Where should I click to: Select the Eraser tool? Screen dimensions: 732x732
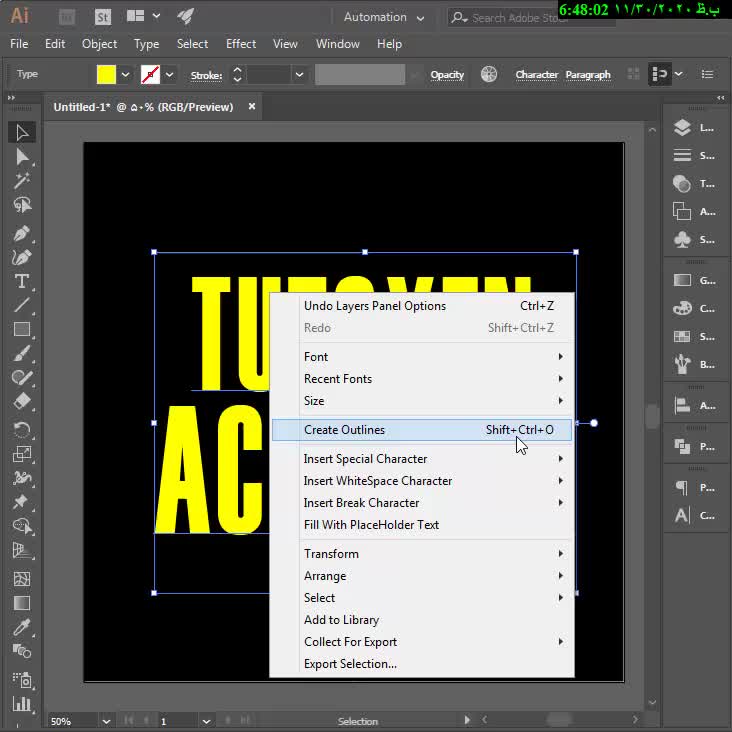21,401
